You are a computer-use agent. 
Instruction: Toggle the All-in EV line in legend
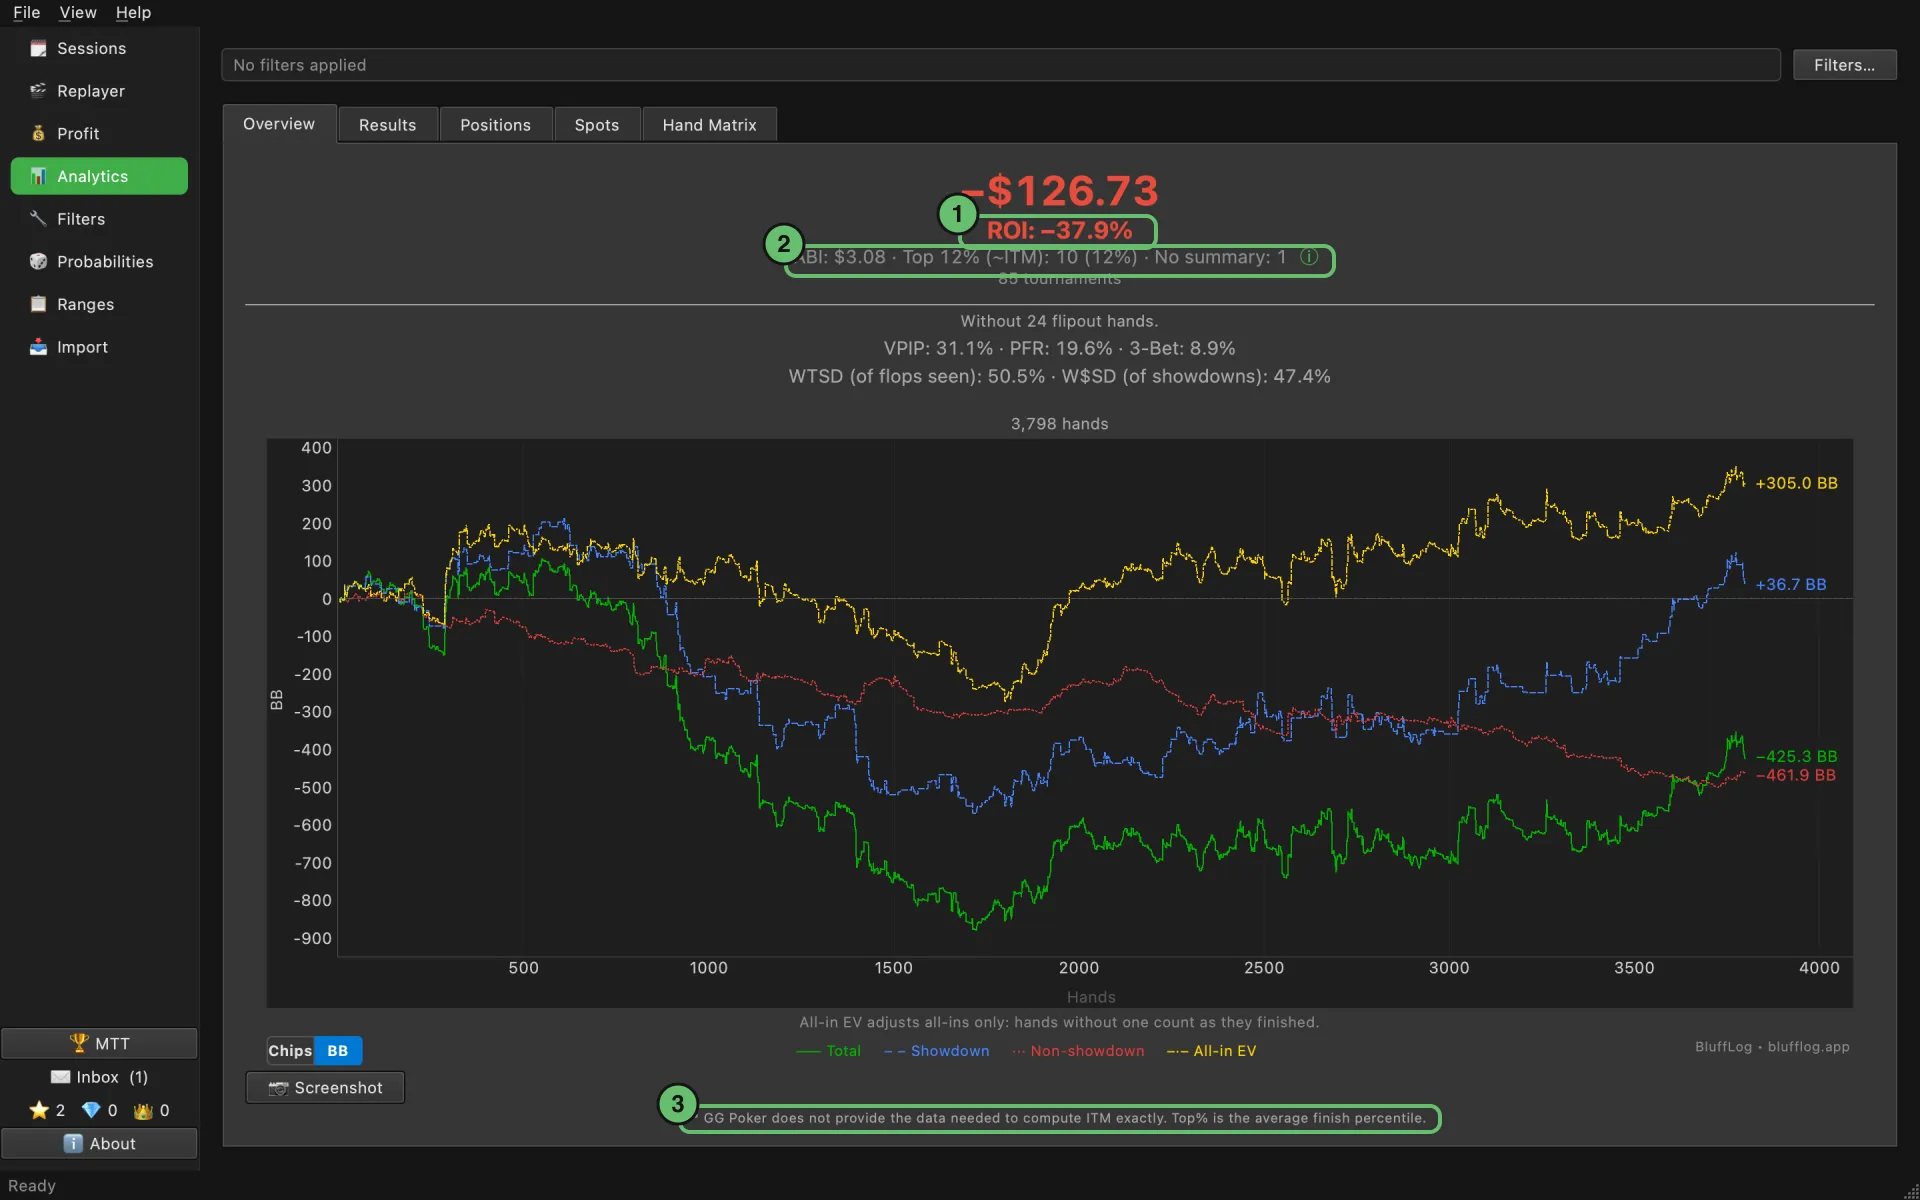click(1211, 1051)
